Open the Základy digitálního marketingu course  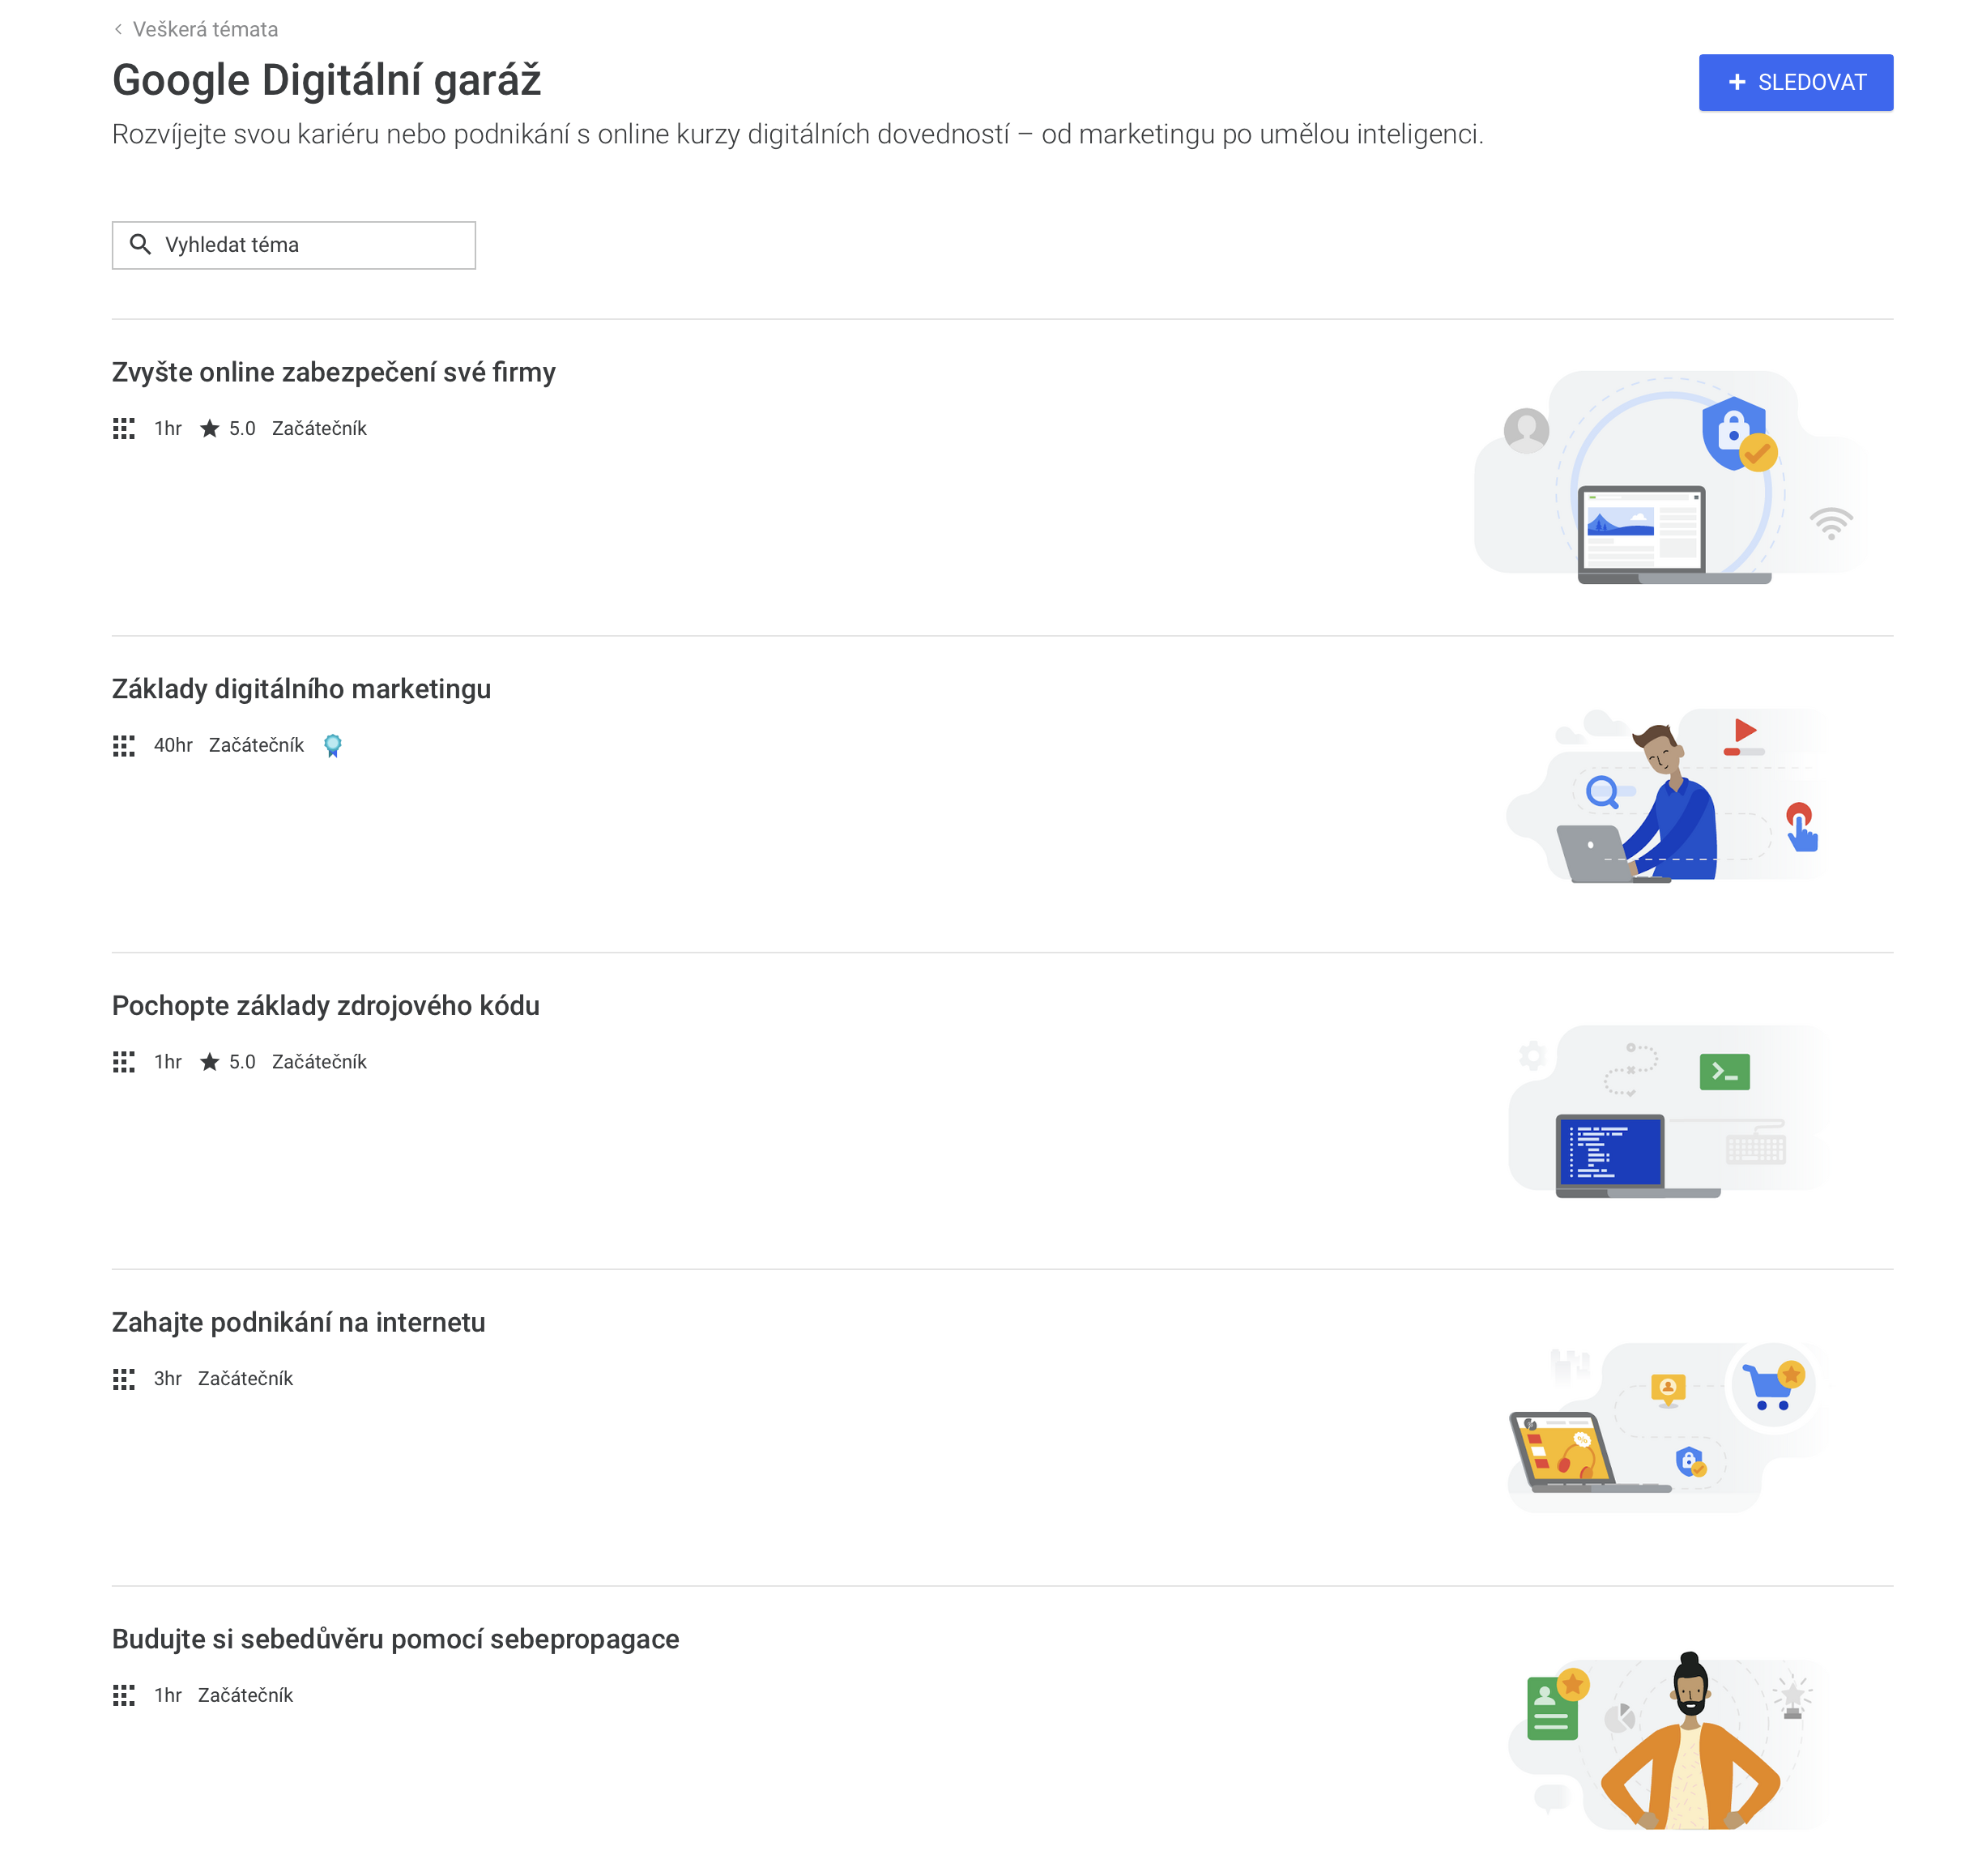(301, 688)
